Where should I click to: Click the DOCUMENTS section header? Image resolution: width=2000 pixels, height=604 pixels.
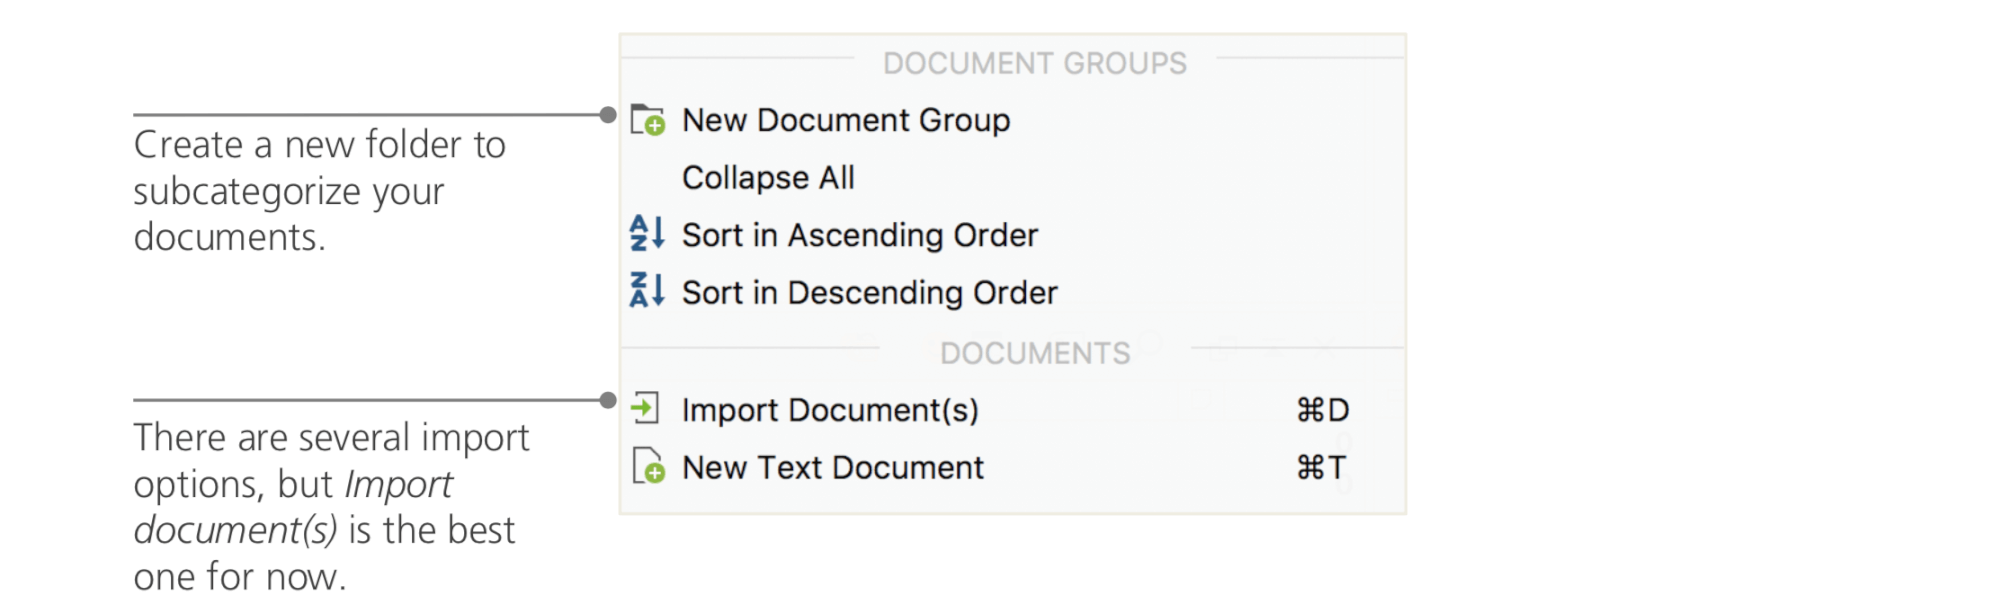coord(1034,353)
